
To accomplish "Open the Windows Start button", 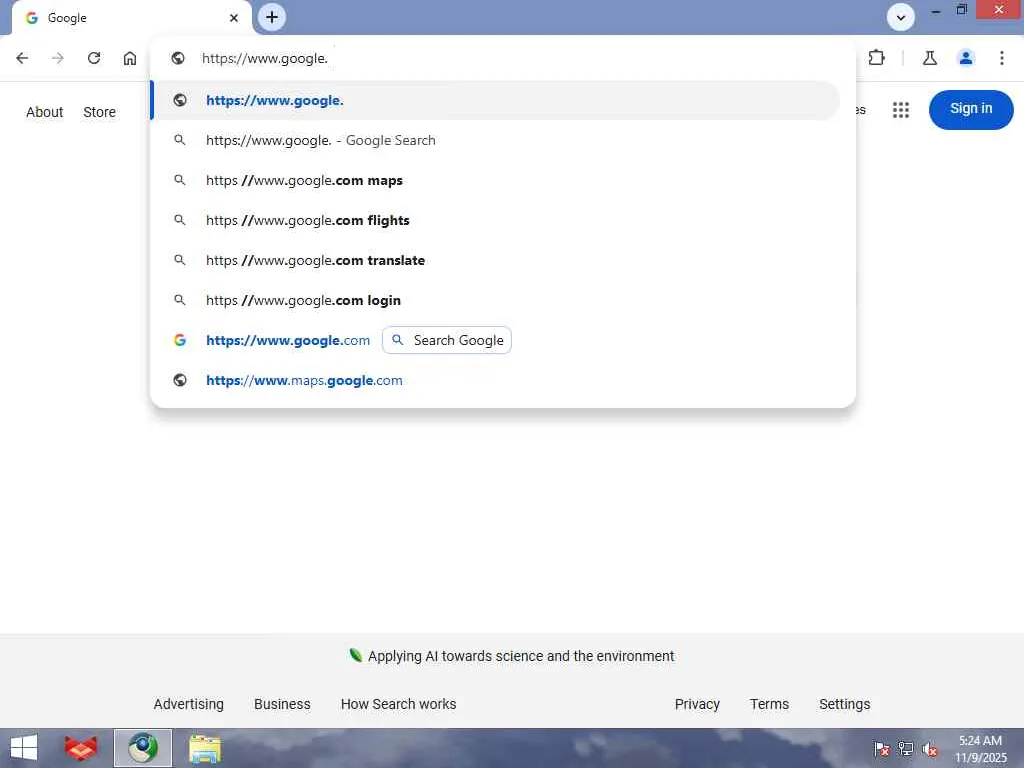I will (x=24, y=748).
